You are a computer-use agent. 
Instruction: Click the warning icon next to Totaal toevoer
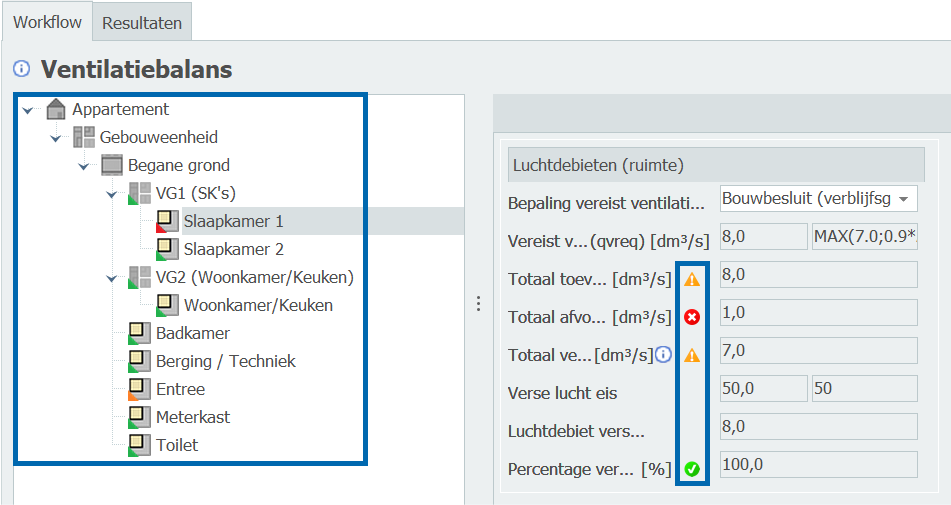(x=692, y=279)
